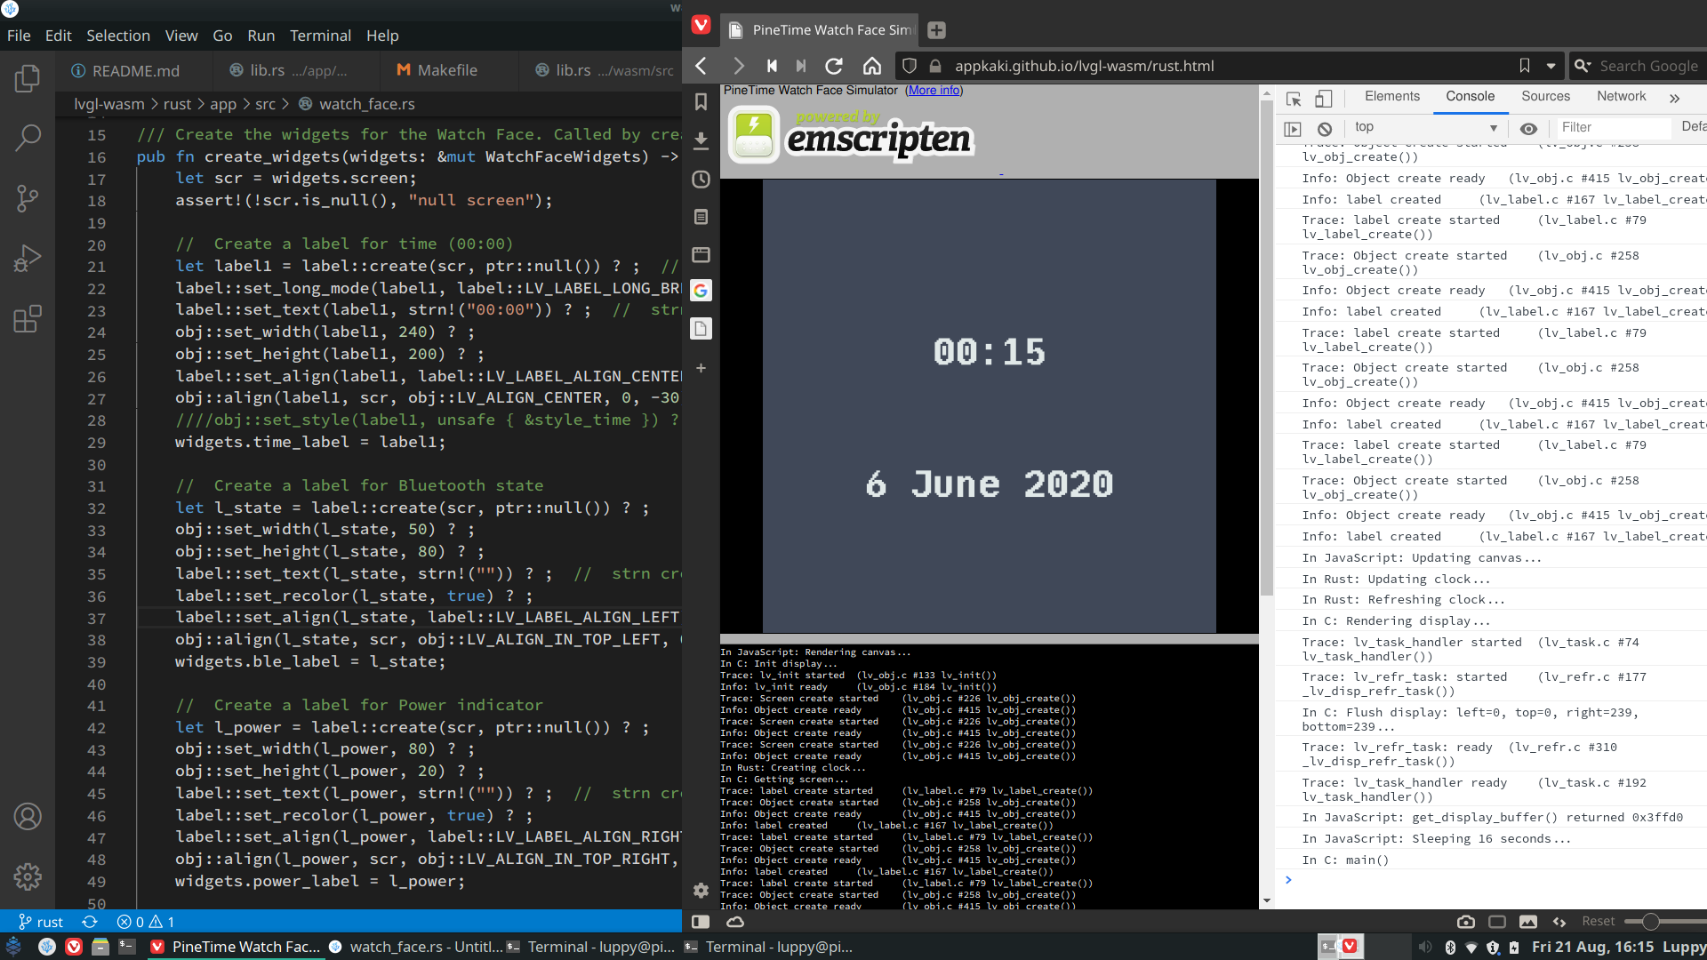Expand more DevTools tabs with the chevron

click(x=1674, y=98)
